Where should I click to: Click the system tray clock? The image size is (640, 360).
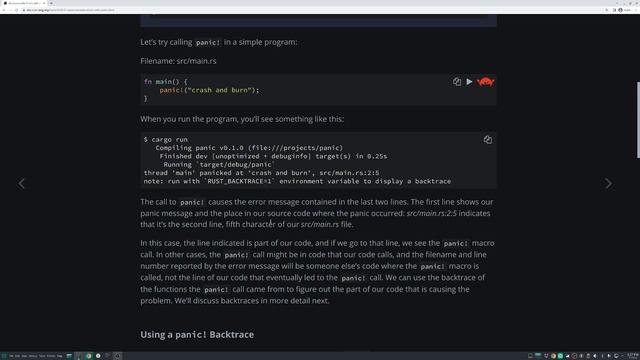[633, 356]
